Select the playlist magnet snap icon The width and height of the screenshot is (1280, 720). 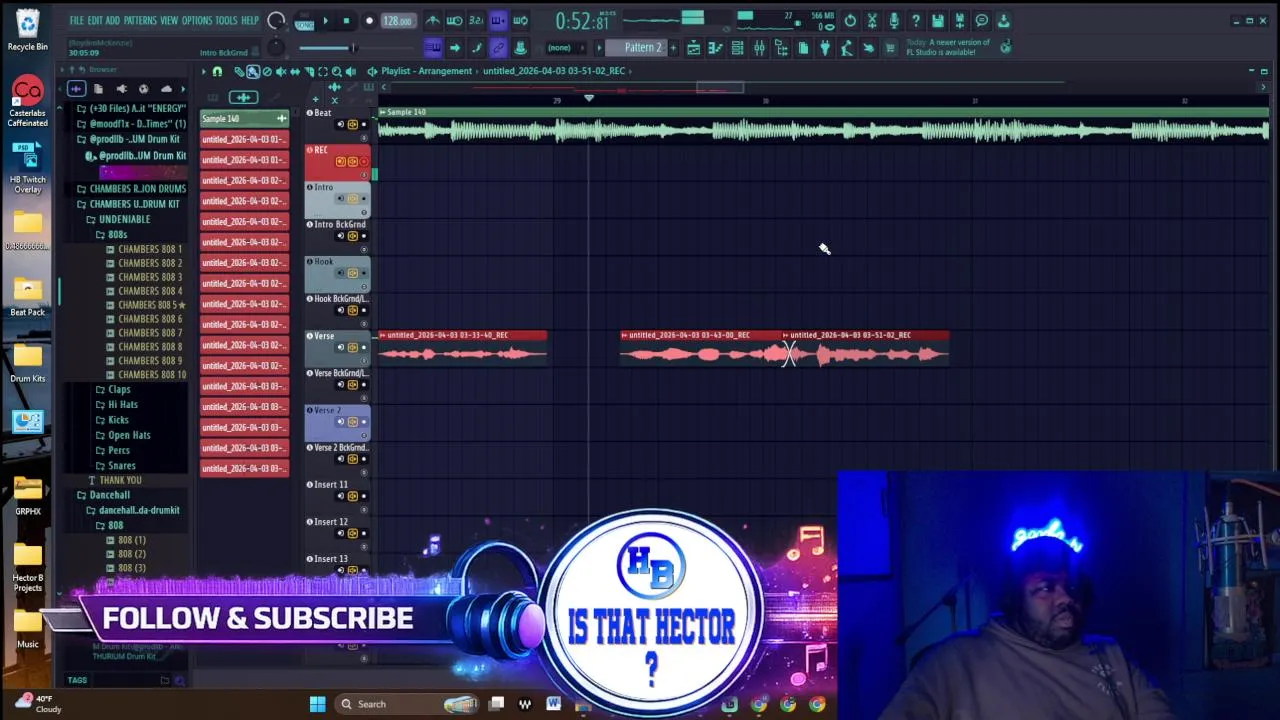click(217, 72)
